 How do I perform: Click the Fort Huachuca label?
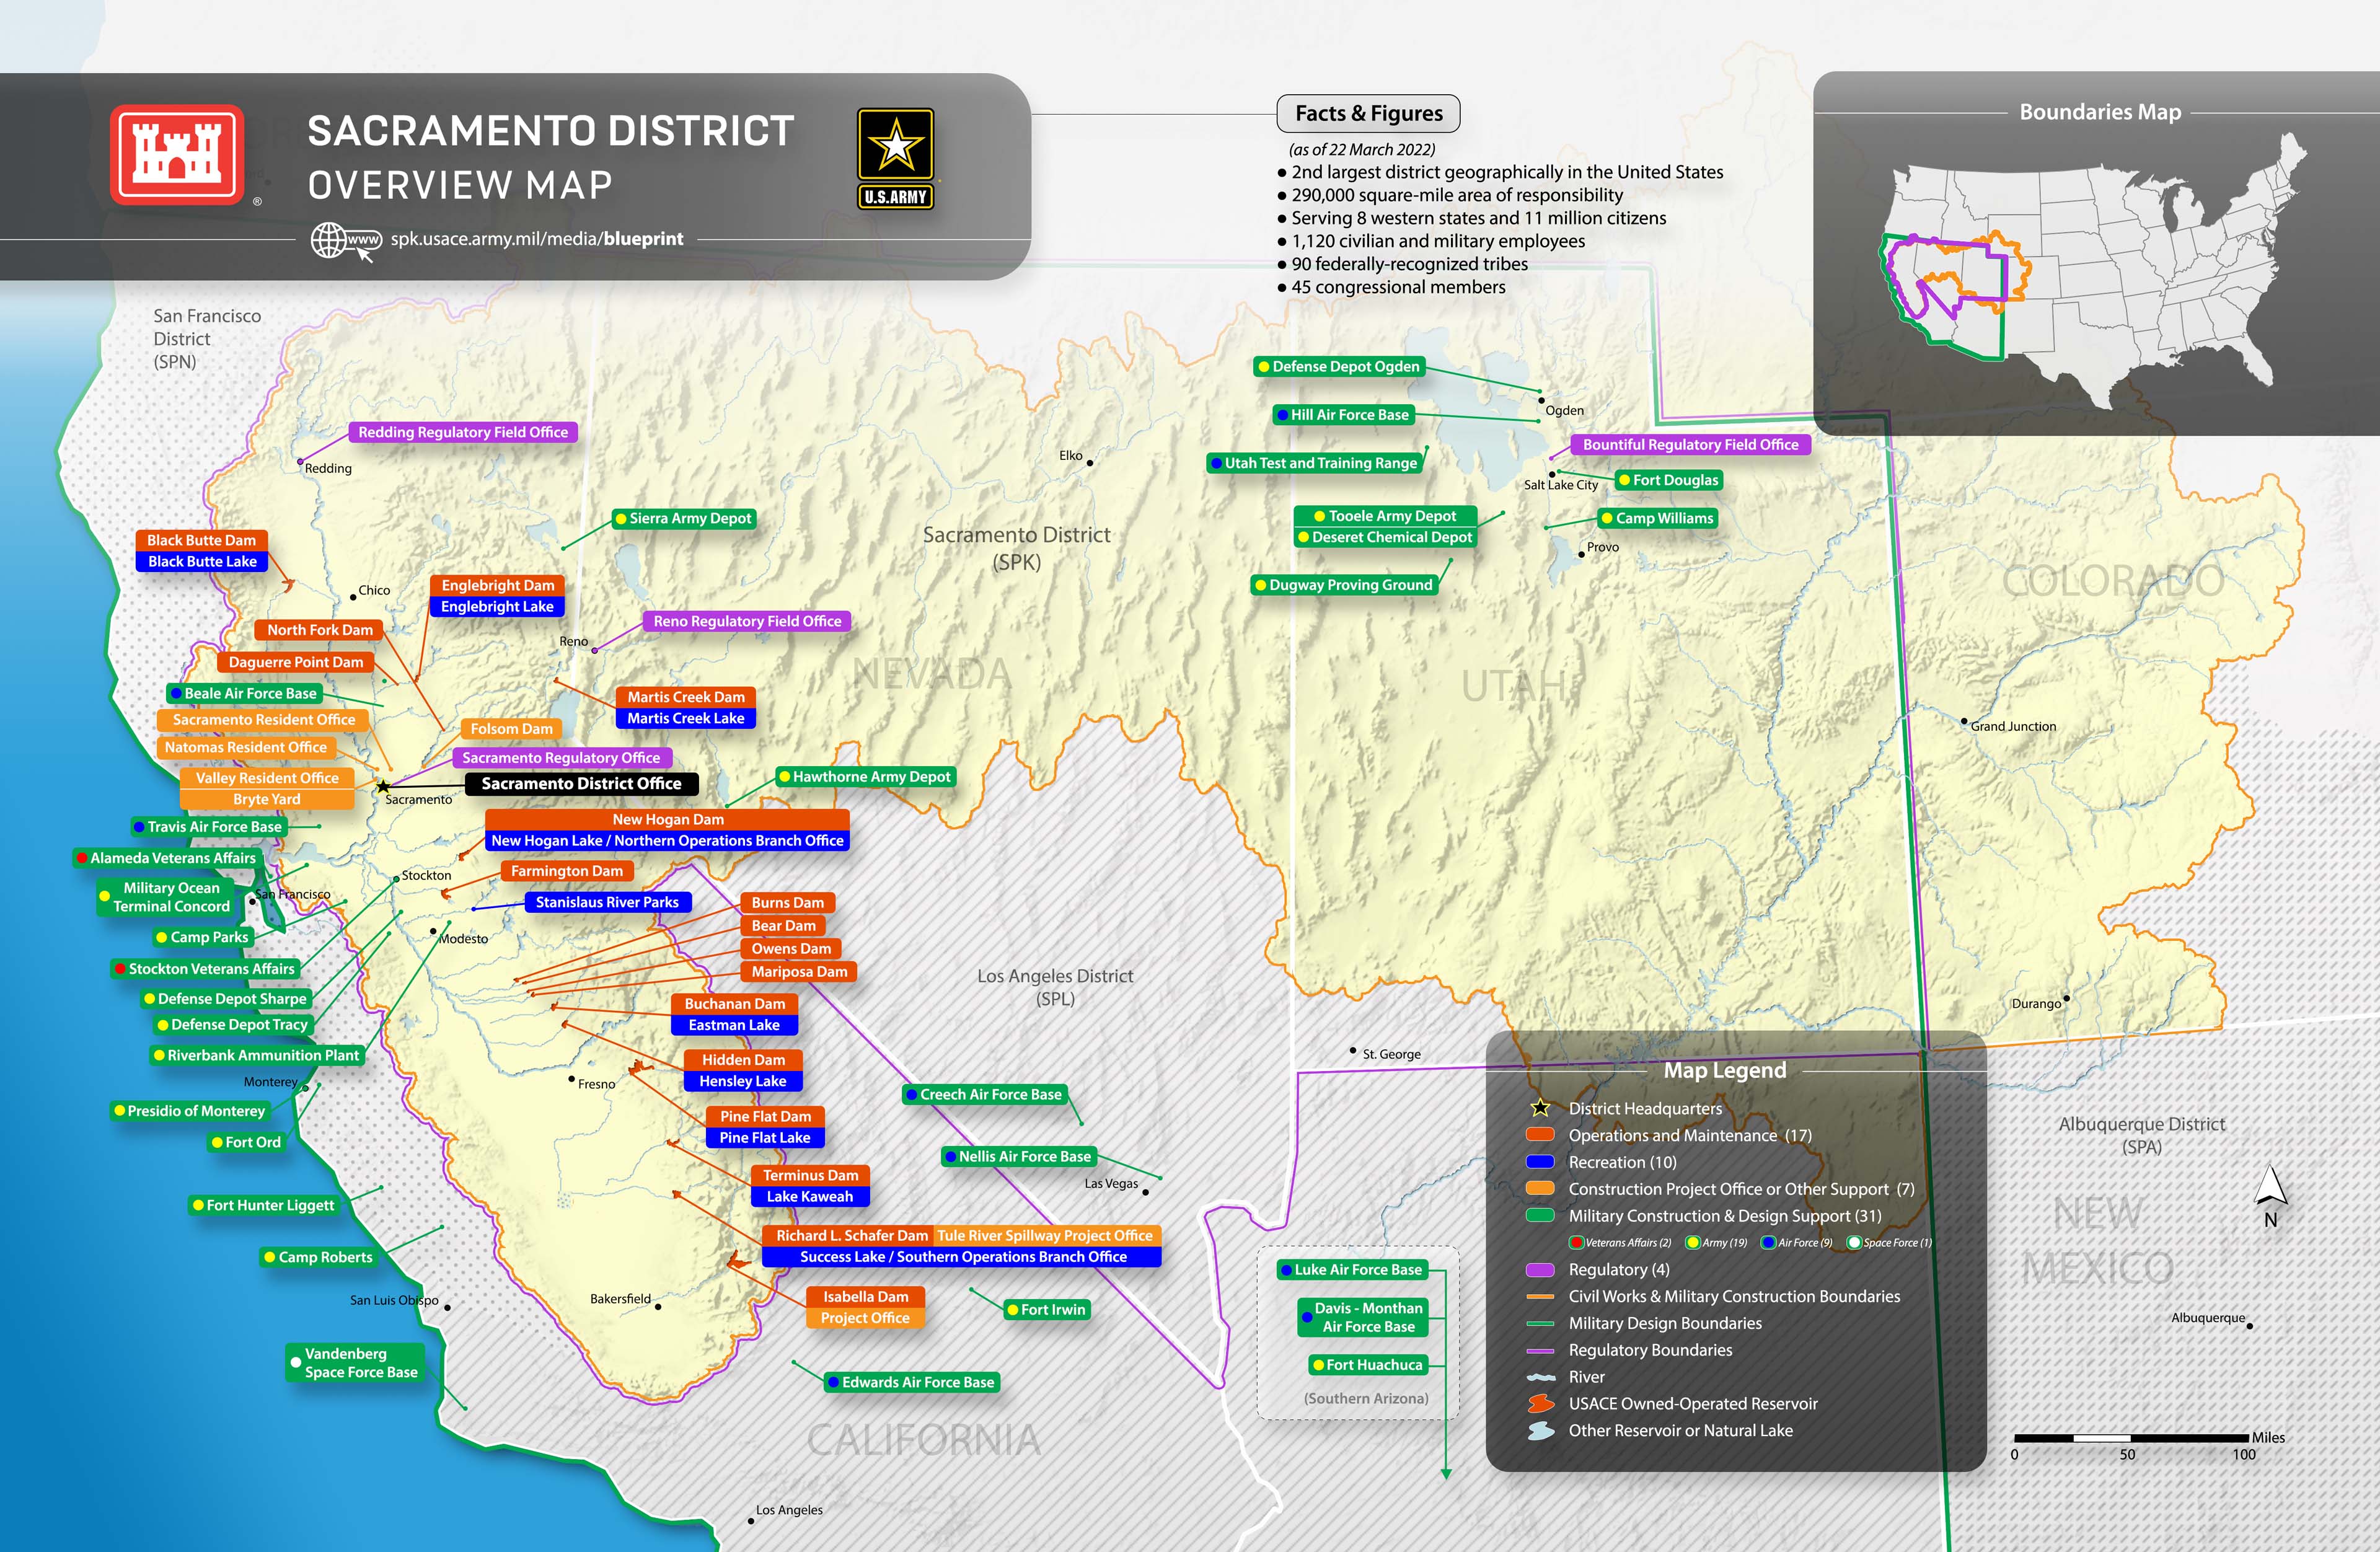click(x=1369, y=1365)
